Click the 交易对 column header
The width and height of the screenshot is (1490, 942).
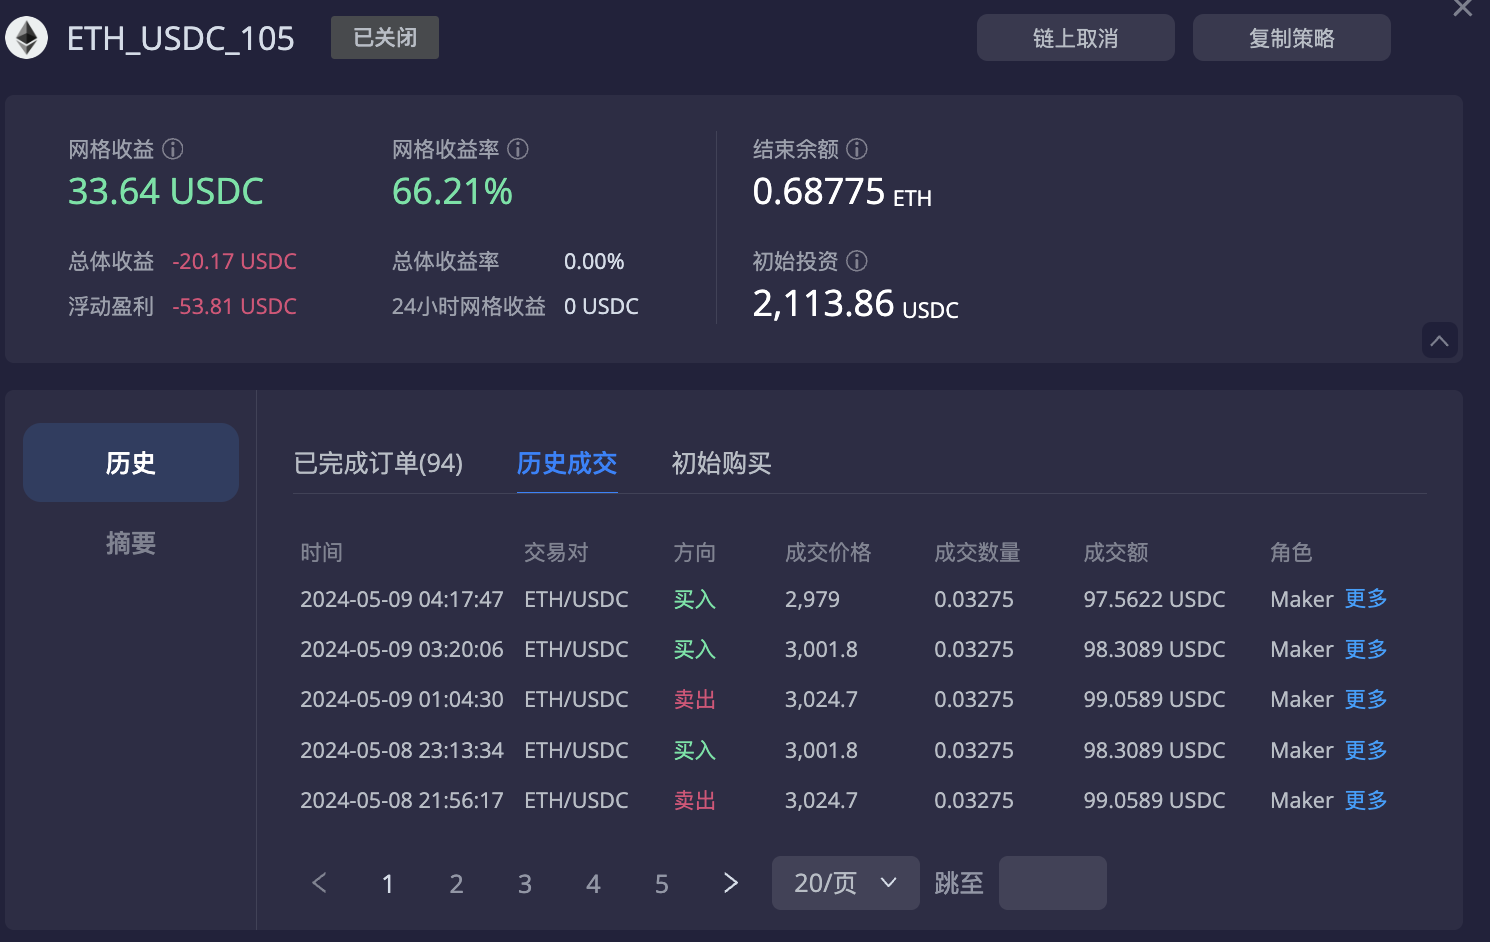point(556,552)
